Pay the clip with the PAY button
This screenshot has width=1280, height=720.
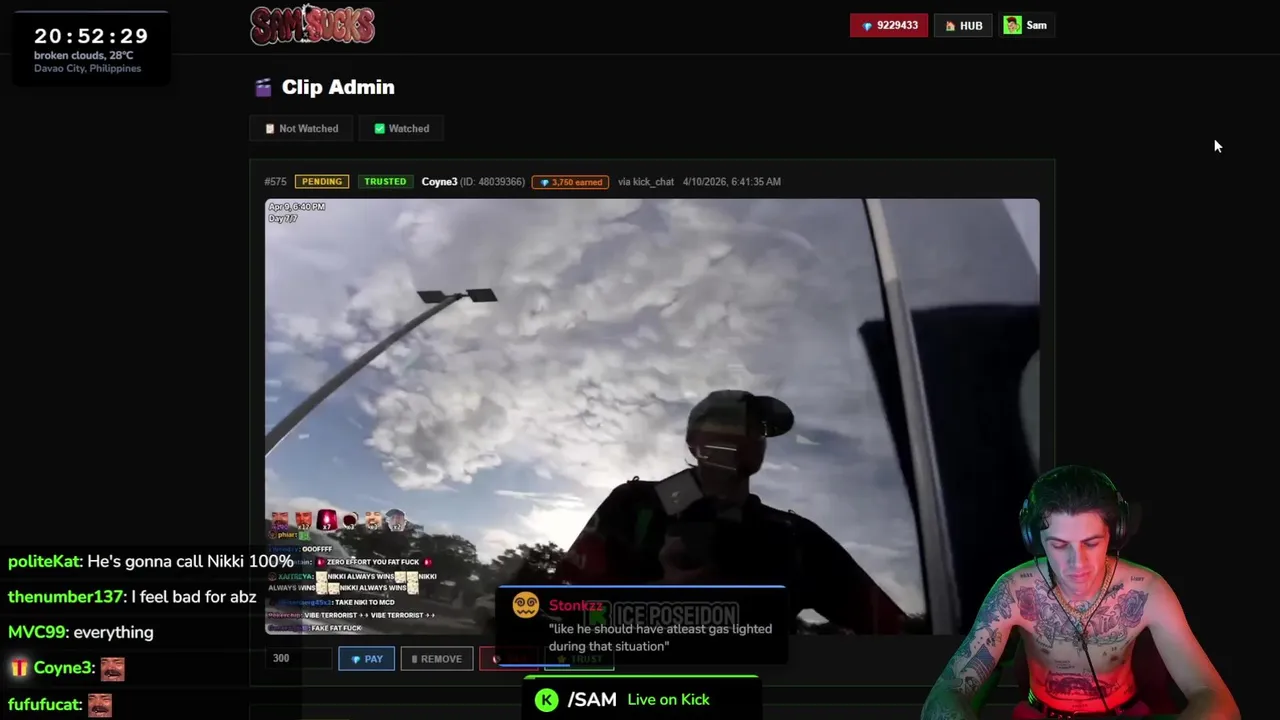(366, 659)
